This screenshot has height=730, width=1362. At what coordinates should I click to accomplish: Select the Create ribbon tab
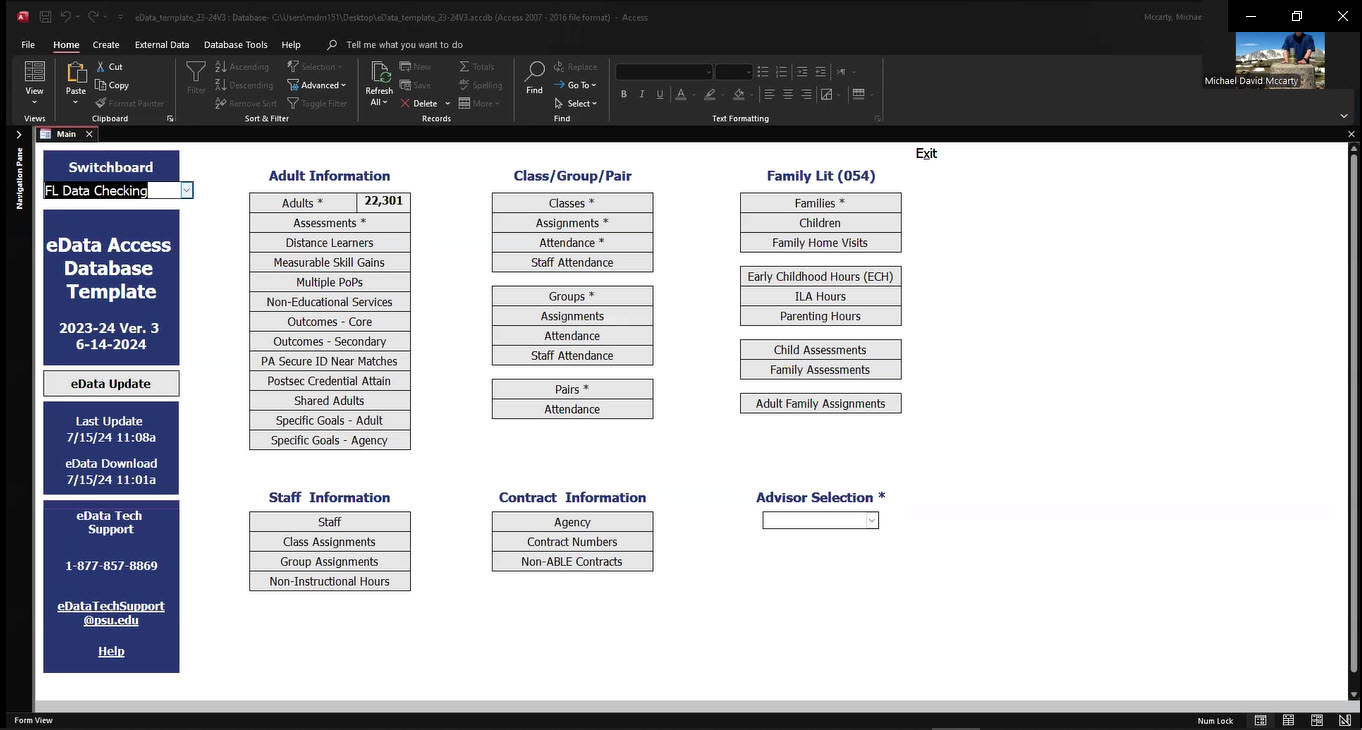[106, 45]
